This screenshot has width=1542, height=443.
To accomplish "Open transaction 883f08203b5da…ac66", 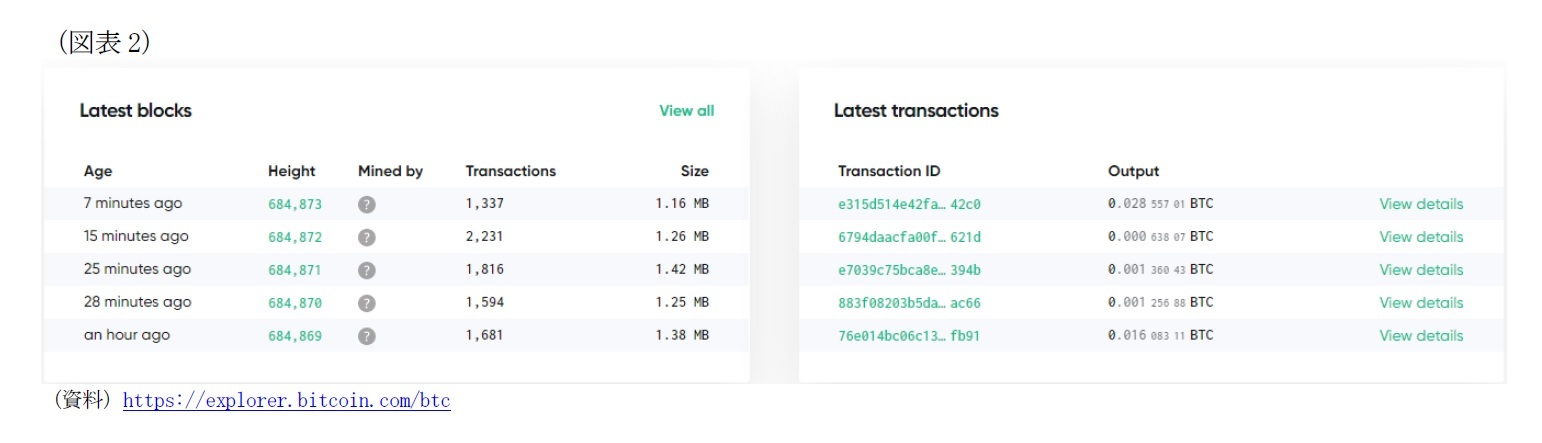I will [x=909, y=303].
